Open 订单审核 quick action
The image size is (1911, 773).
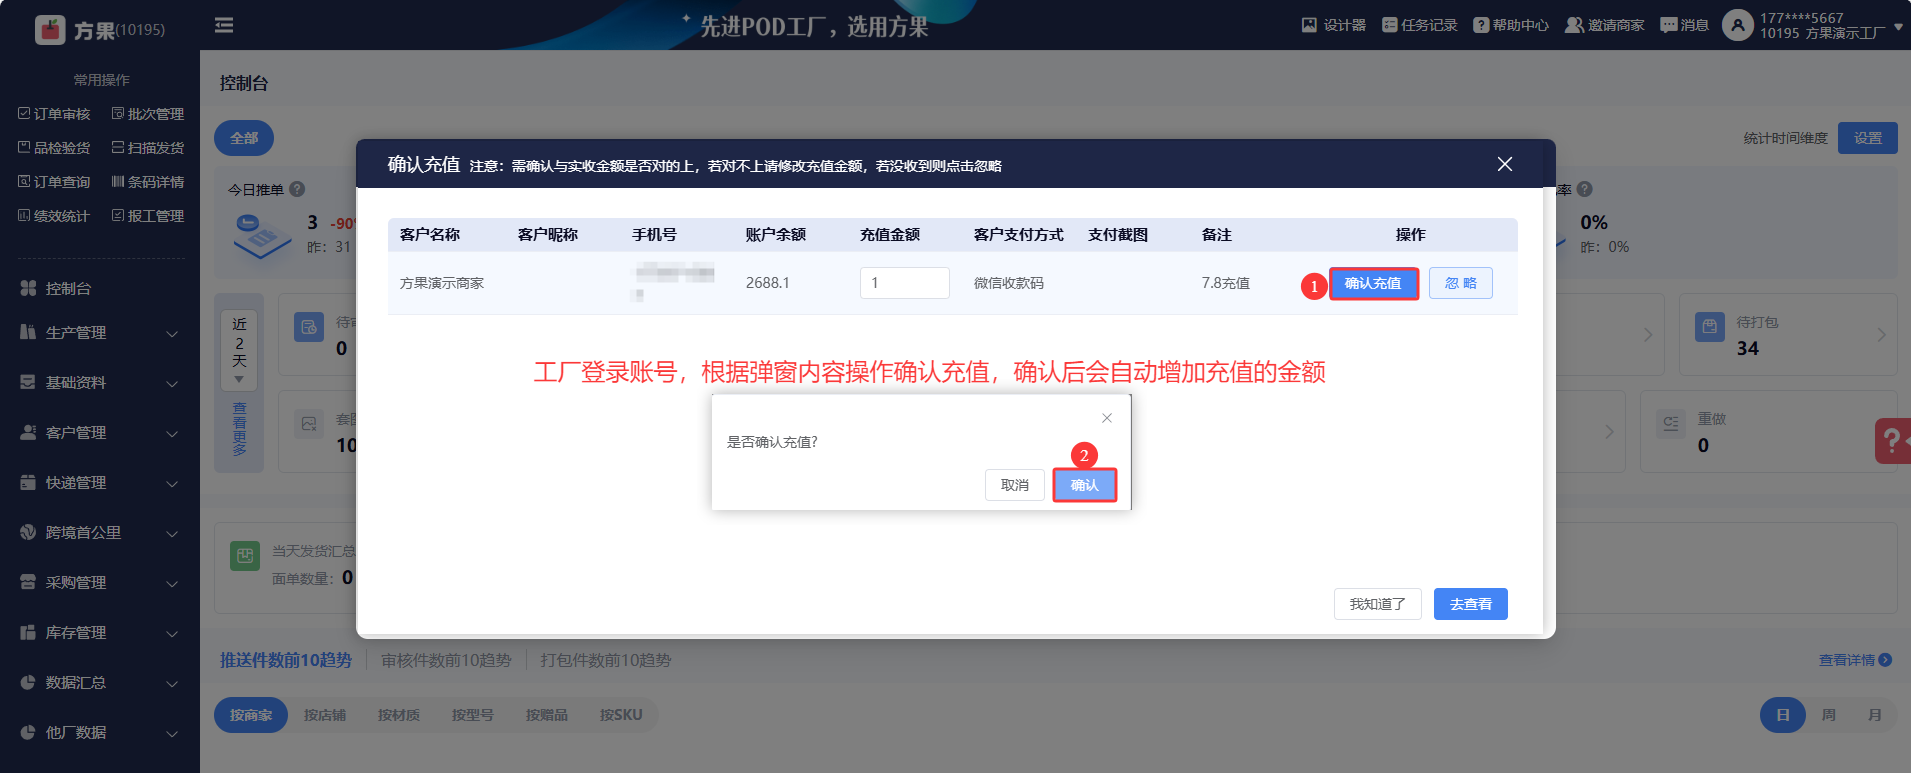54,114
